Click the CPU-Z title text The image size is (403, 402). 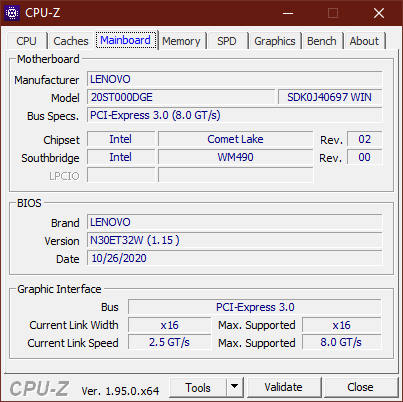[43, 13]
